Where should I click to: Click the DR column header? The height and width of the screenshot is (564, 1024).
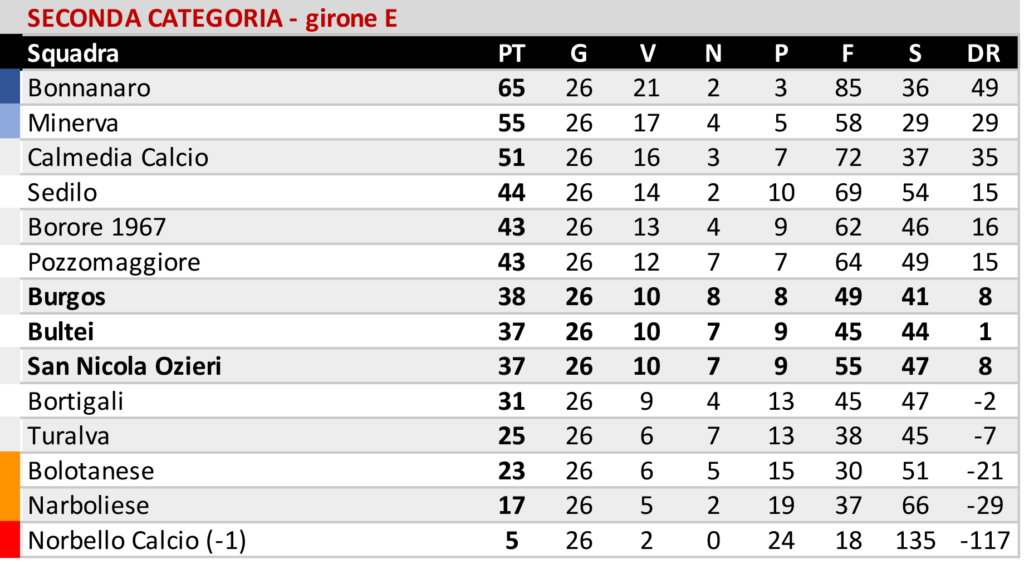(x=984, y=54)
